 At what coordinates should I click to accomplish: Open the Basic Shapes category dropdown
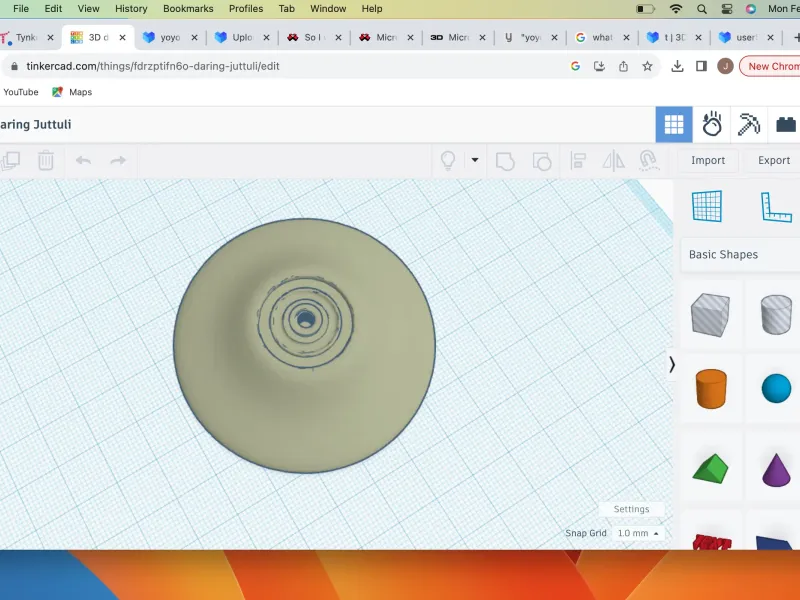(x=740, y=254)
